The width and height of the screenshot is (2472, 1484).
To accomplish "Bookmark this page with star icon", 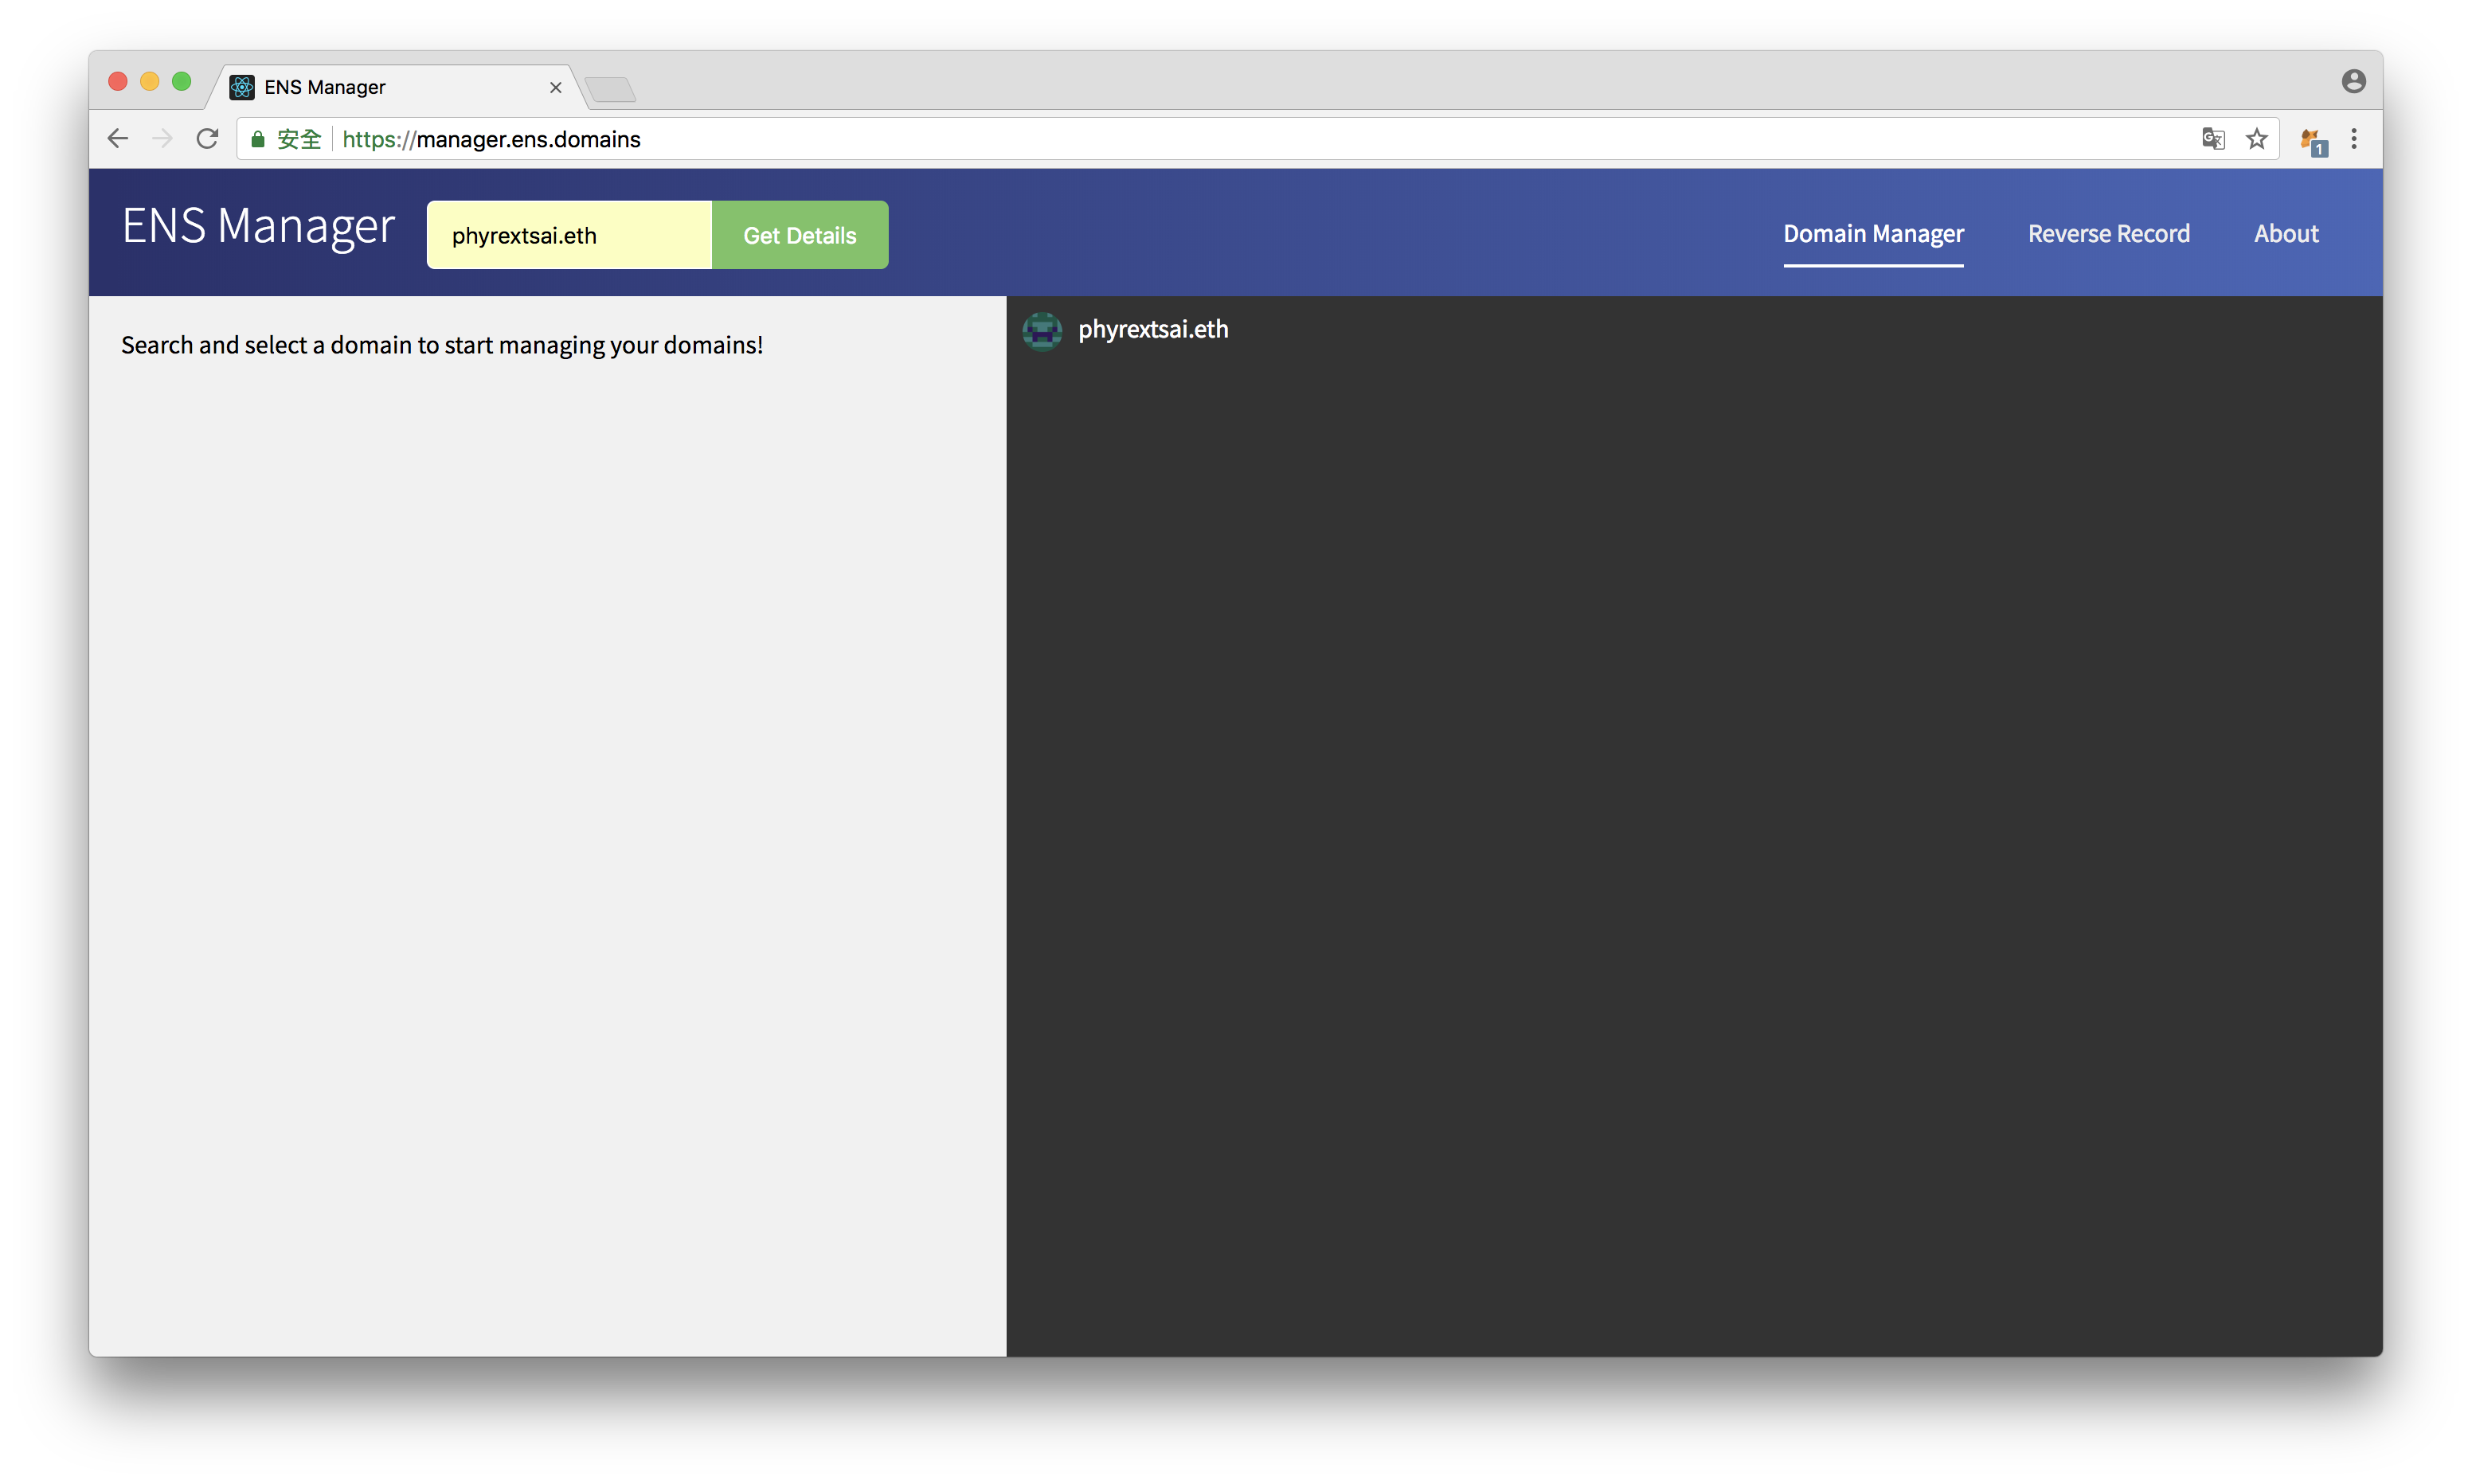I will [2257, 139].
